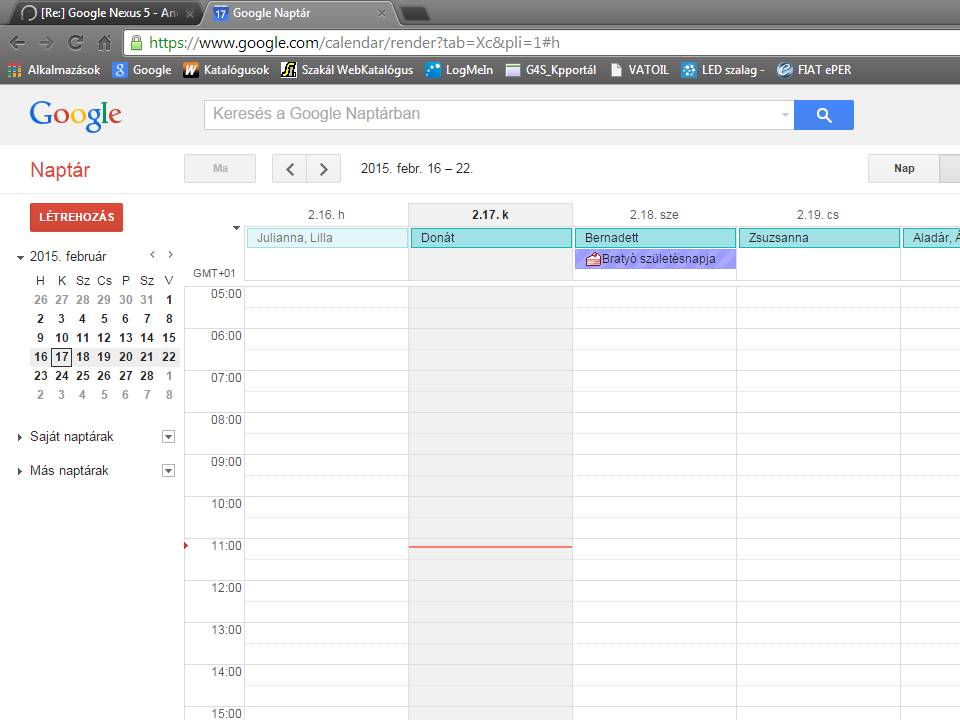
Task: Select day 22 in mini calendar
Action: point(169,357)
